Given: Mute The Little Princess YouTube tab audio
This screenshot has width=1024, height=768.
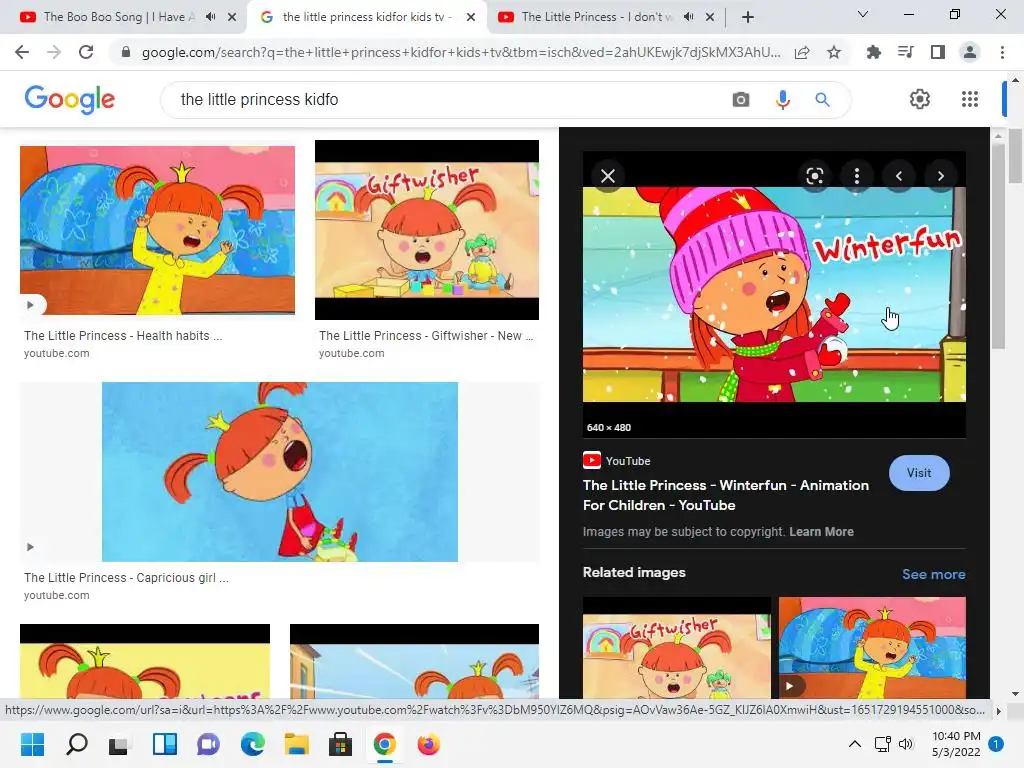Looking at the screenshot, I should (688, 17).
